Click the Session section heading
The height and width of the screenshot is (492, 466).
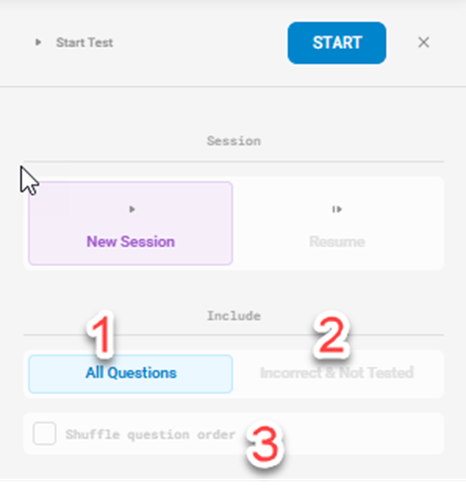pos(234,141)
